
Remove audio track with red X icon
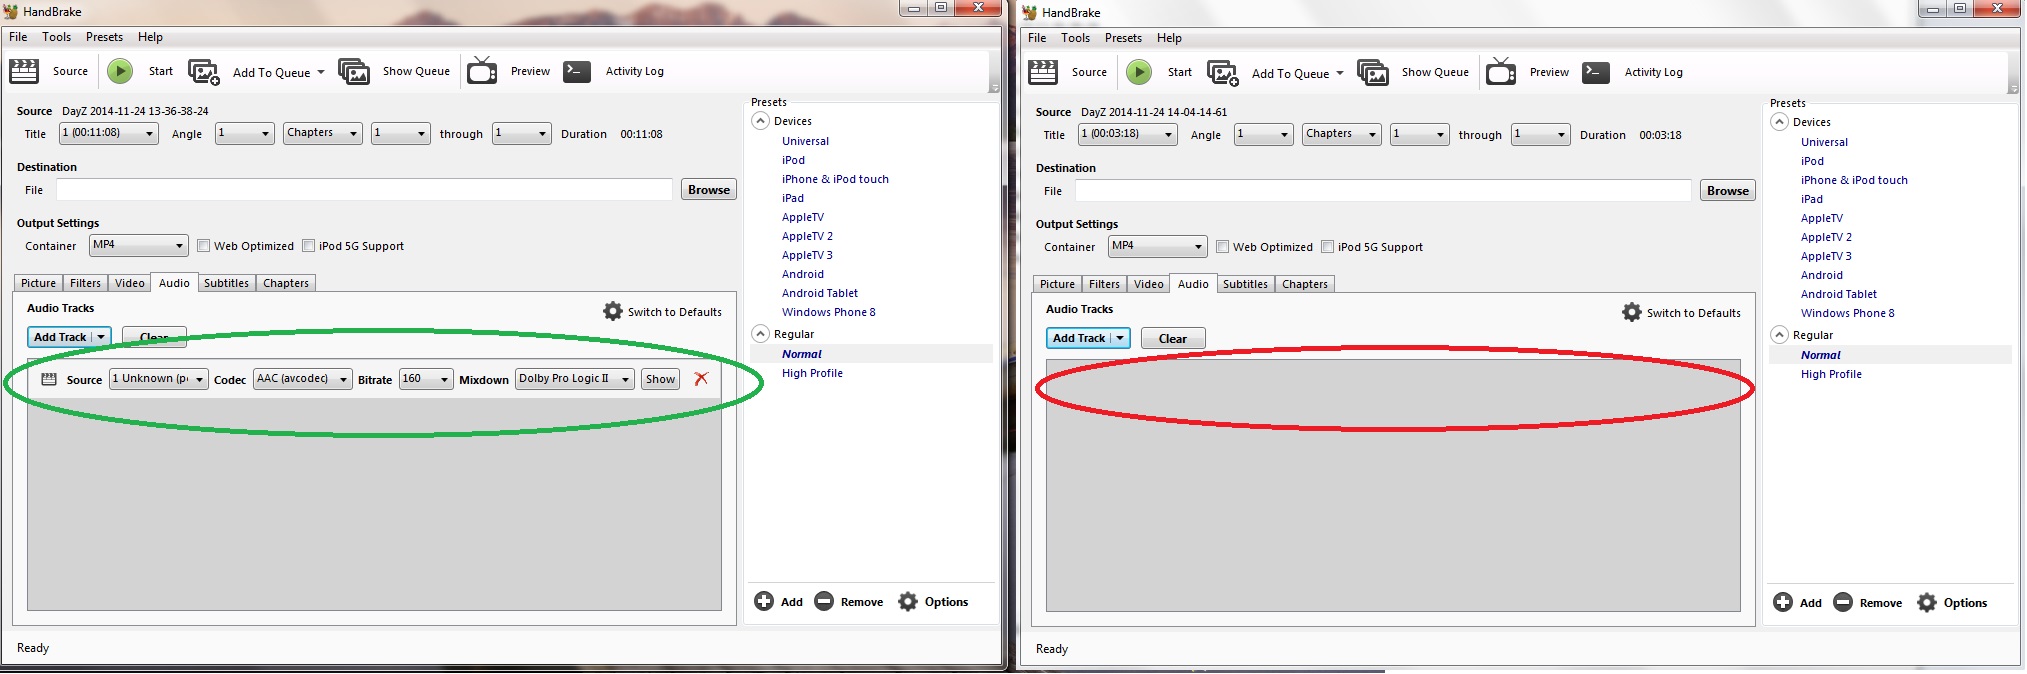701,379
